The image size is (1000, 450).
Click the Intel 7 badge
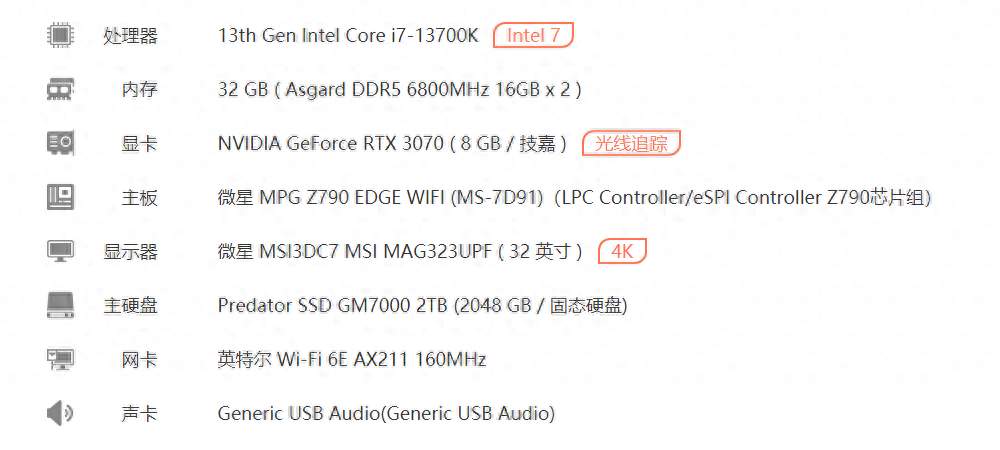click(533, 36)
